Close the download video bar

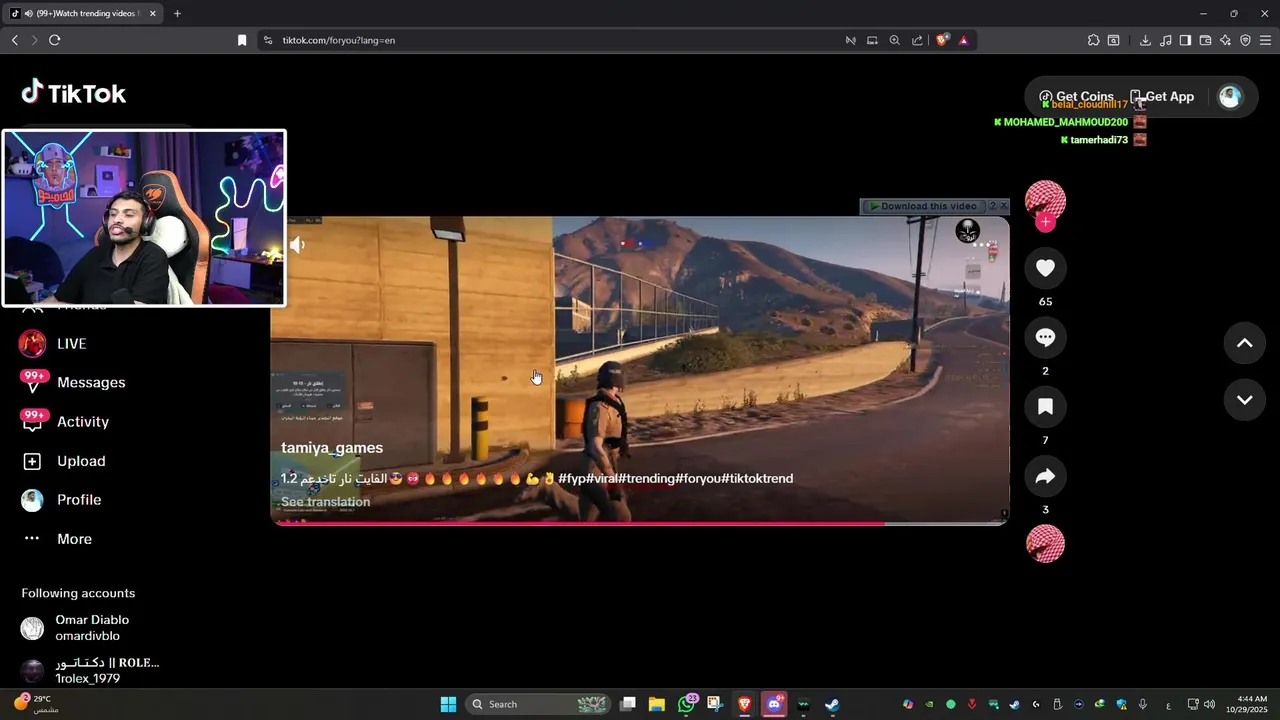click(1004, 206)
